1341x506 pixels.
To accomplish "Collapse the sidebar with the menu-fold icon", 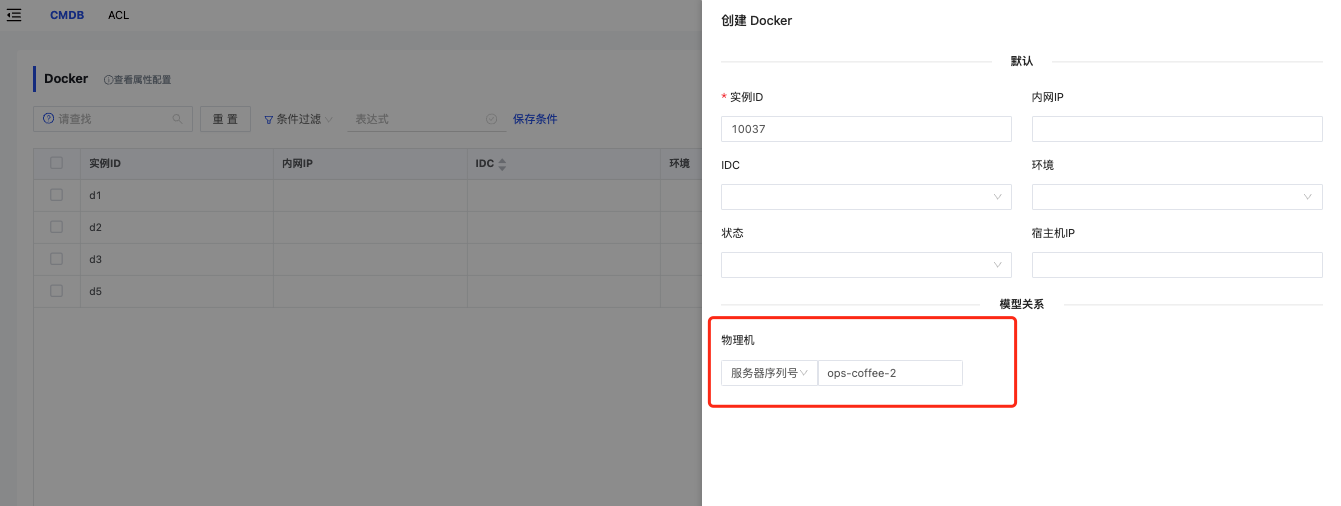I will pos(14,15).
